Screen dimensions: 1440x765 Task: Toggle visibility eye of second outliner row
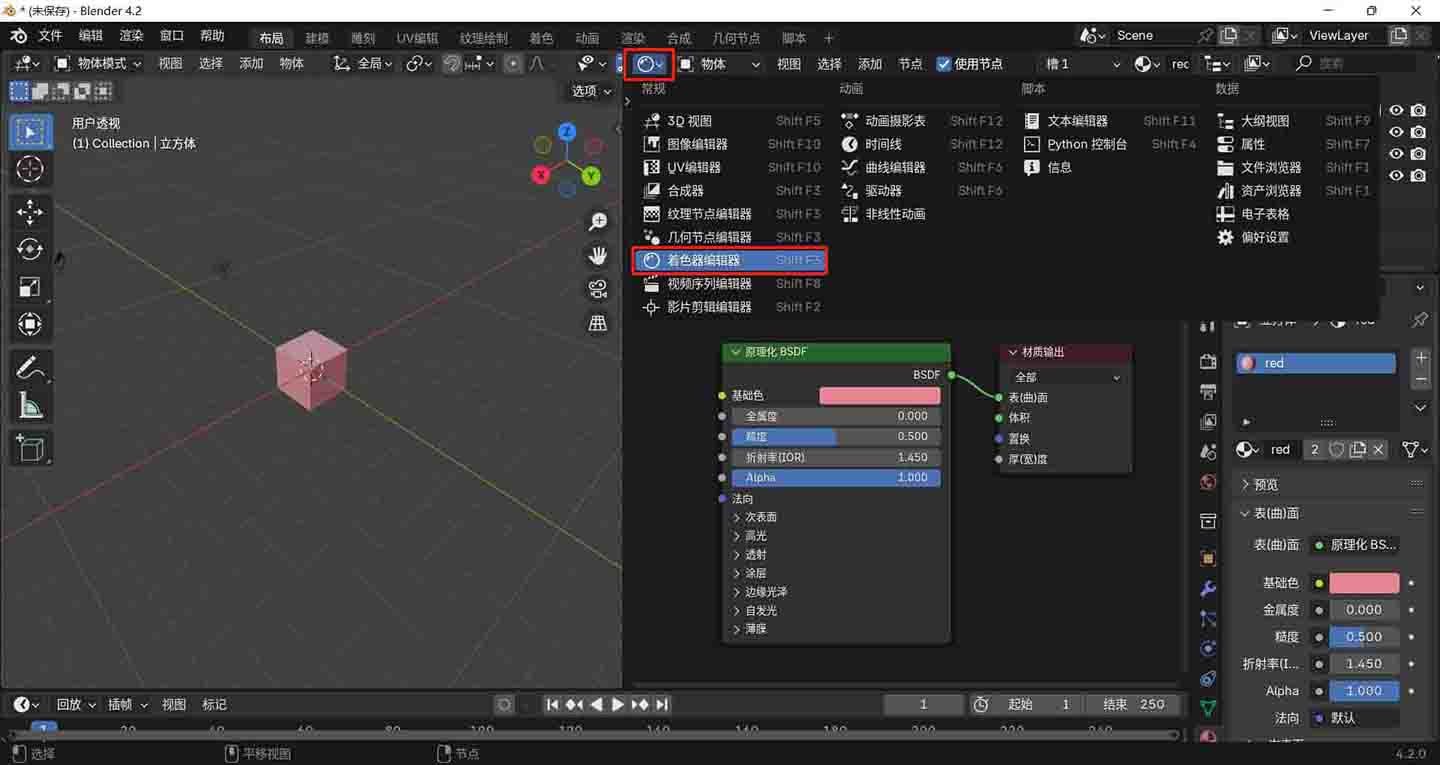tap(1396, 132)
